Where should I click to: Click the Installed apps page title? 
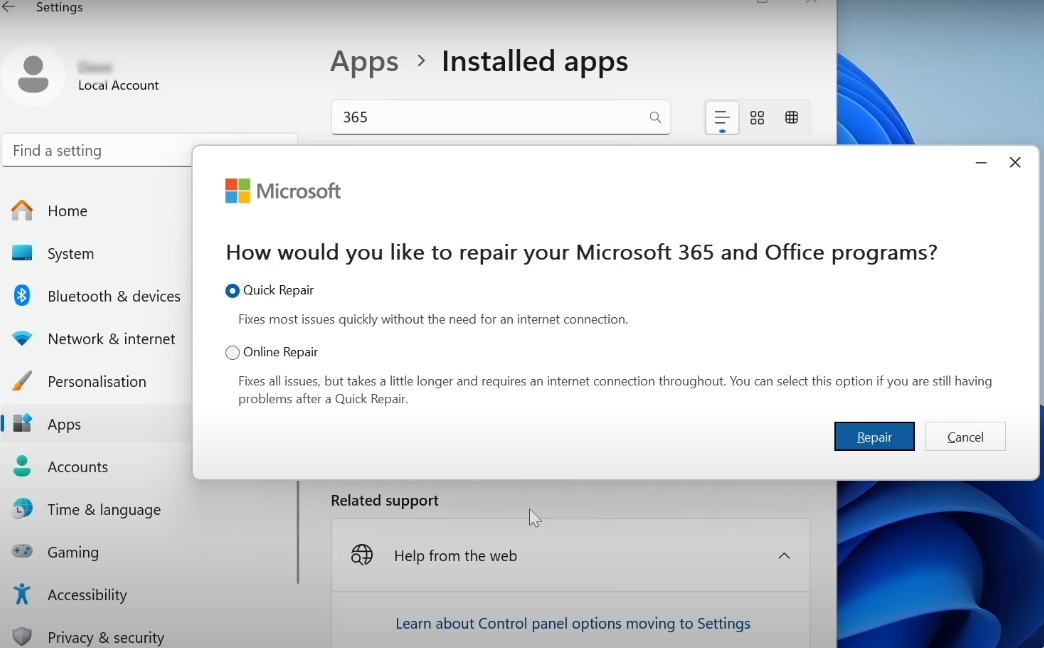click(535, 61)
